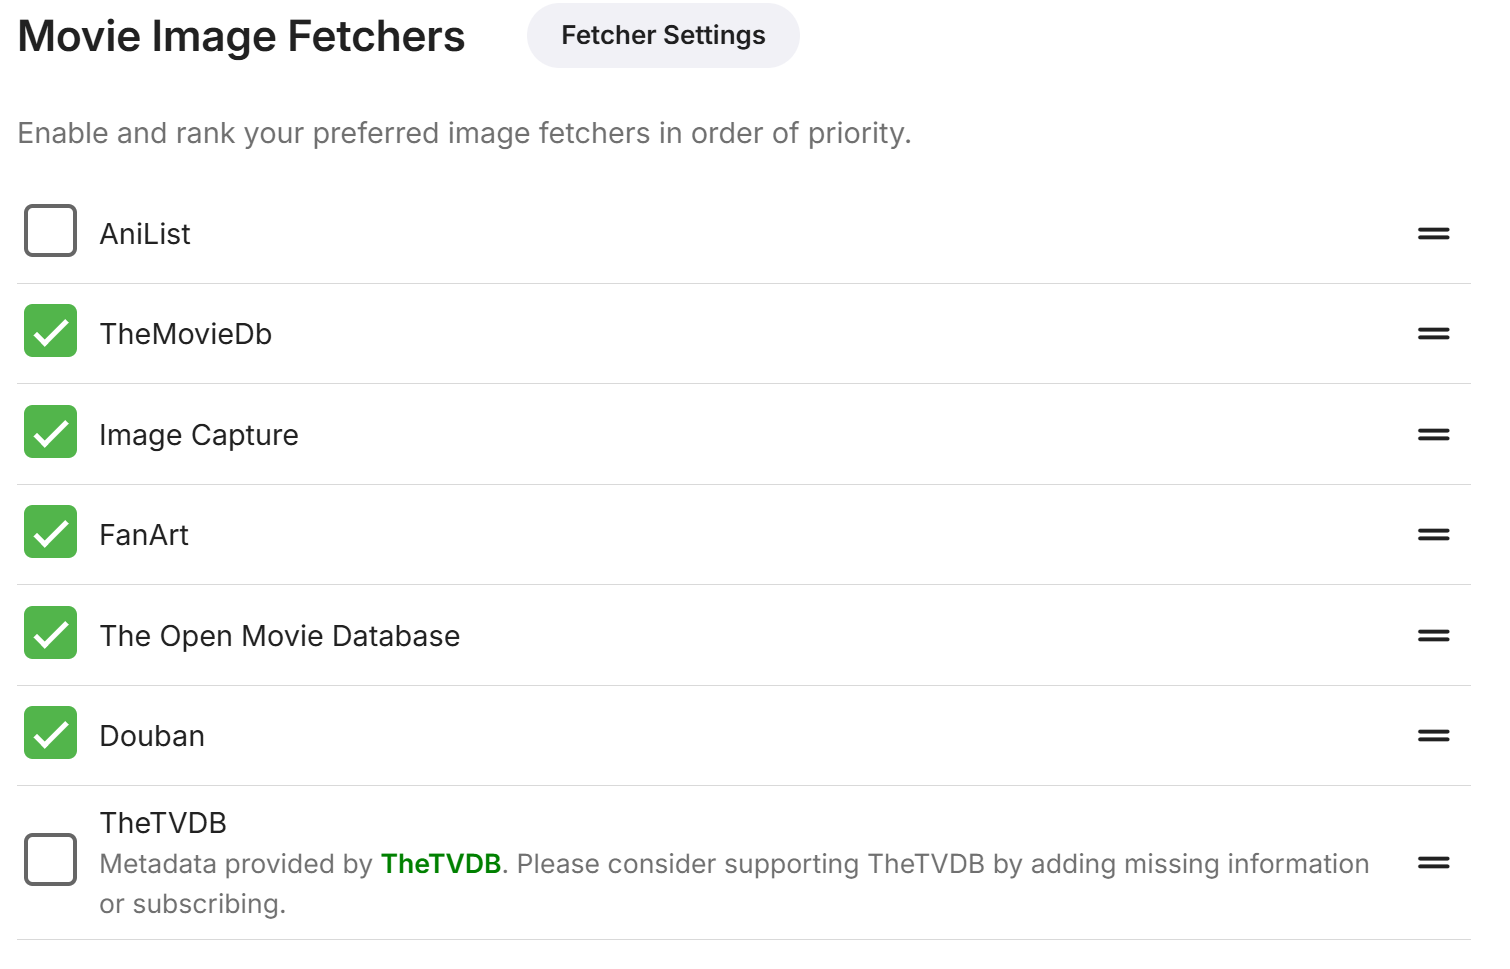
Task: Follow the green TheTVDB link
Action: 441,864
